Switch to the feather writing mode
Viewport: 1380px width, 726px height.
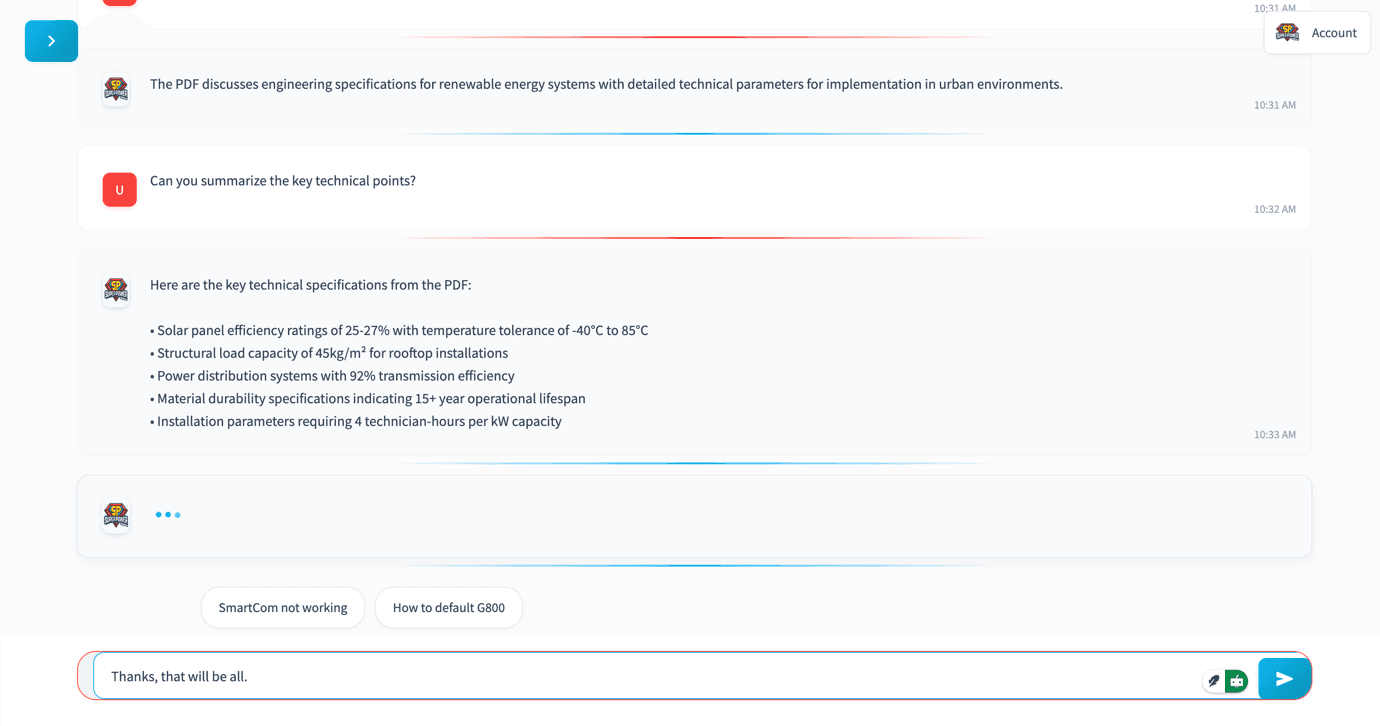click(x=1213, y=681)
